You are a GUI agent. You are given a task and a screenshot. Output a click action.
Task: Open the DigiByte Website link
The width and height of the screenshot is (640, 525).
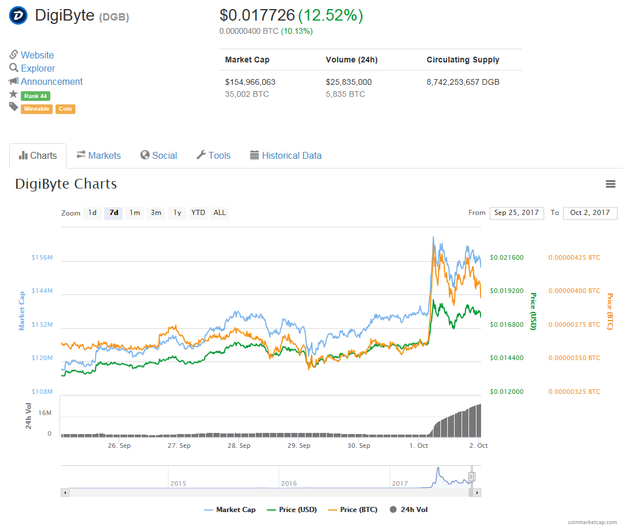coord(37,55)
